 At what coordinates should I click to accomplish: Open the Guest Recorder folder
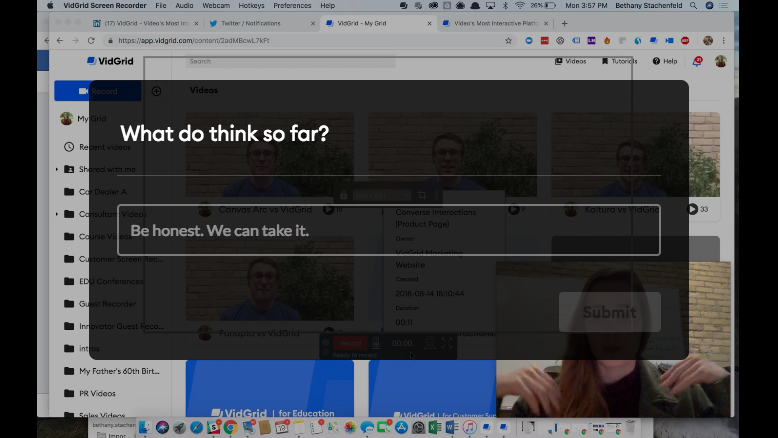click(100, 304)
